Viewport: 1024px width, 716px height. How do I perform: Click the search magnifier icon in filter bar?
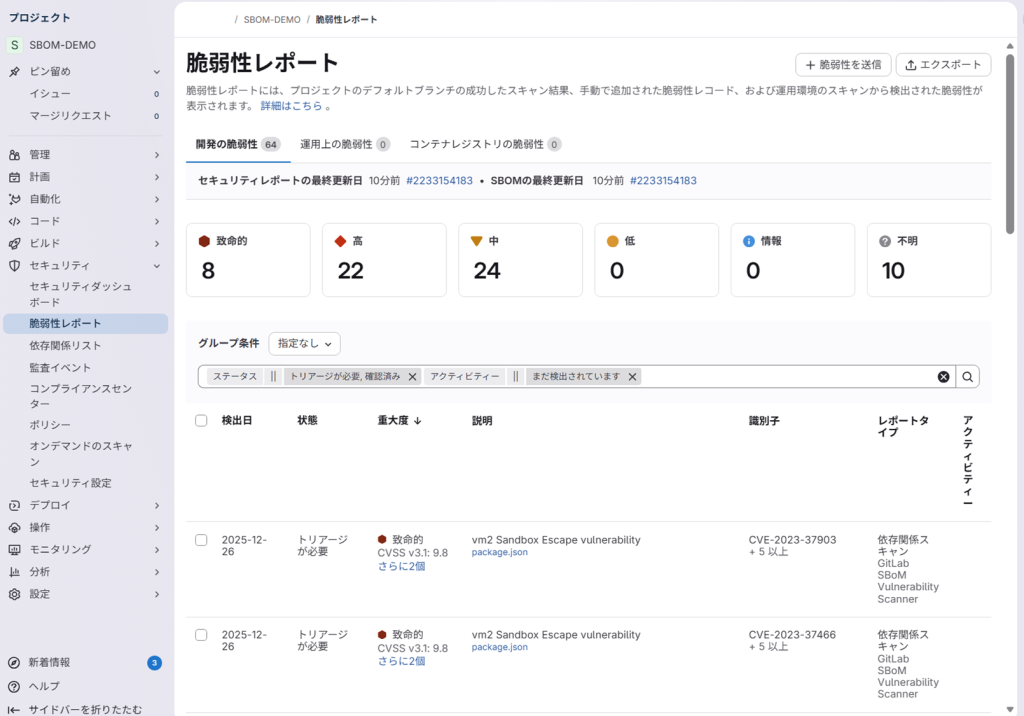click(968, 377)
